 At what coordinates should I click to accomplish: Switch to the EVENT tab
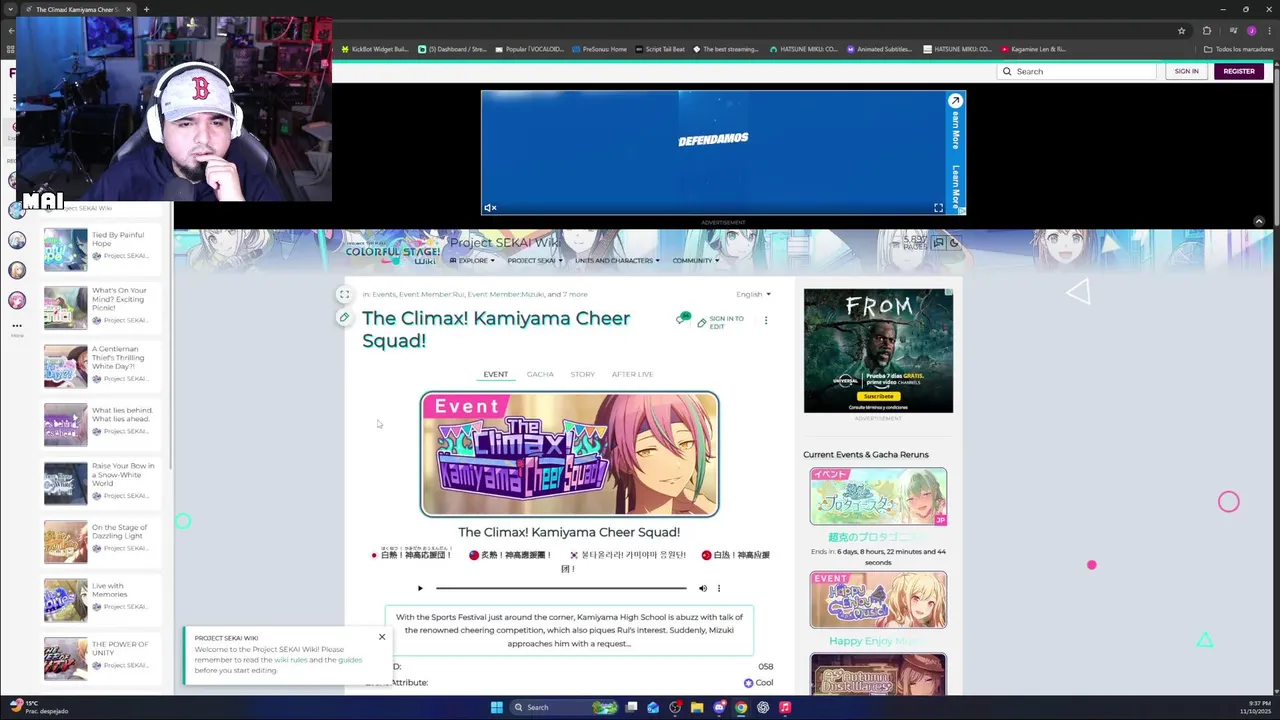(x=496, y=374)
